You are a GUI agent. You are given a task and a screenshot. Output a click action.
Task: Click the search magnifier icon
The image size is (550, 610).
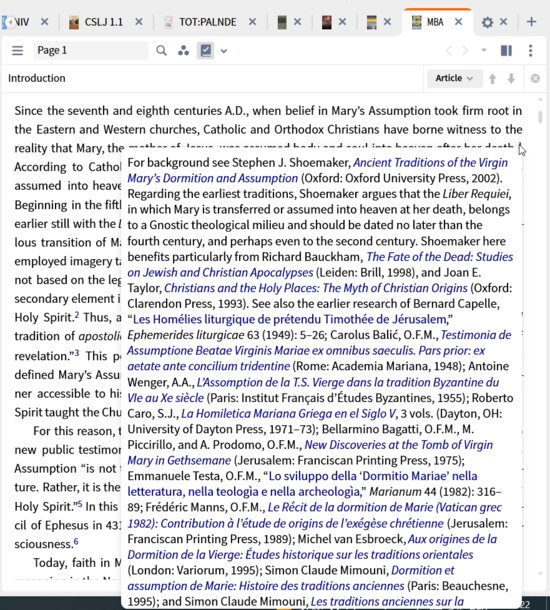tap(161, 51)
